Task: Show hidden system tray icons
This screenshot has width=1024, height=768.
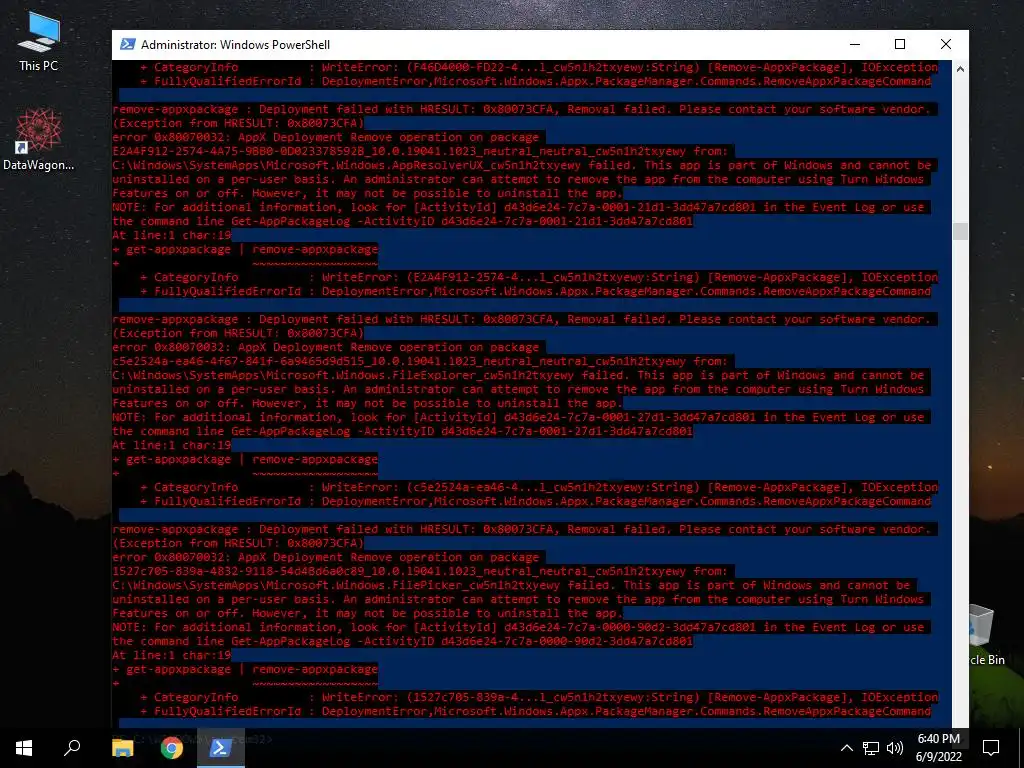Action: point(846,748)
